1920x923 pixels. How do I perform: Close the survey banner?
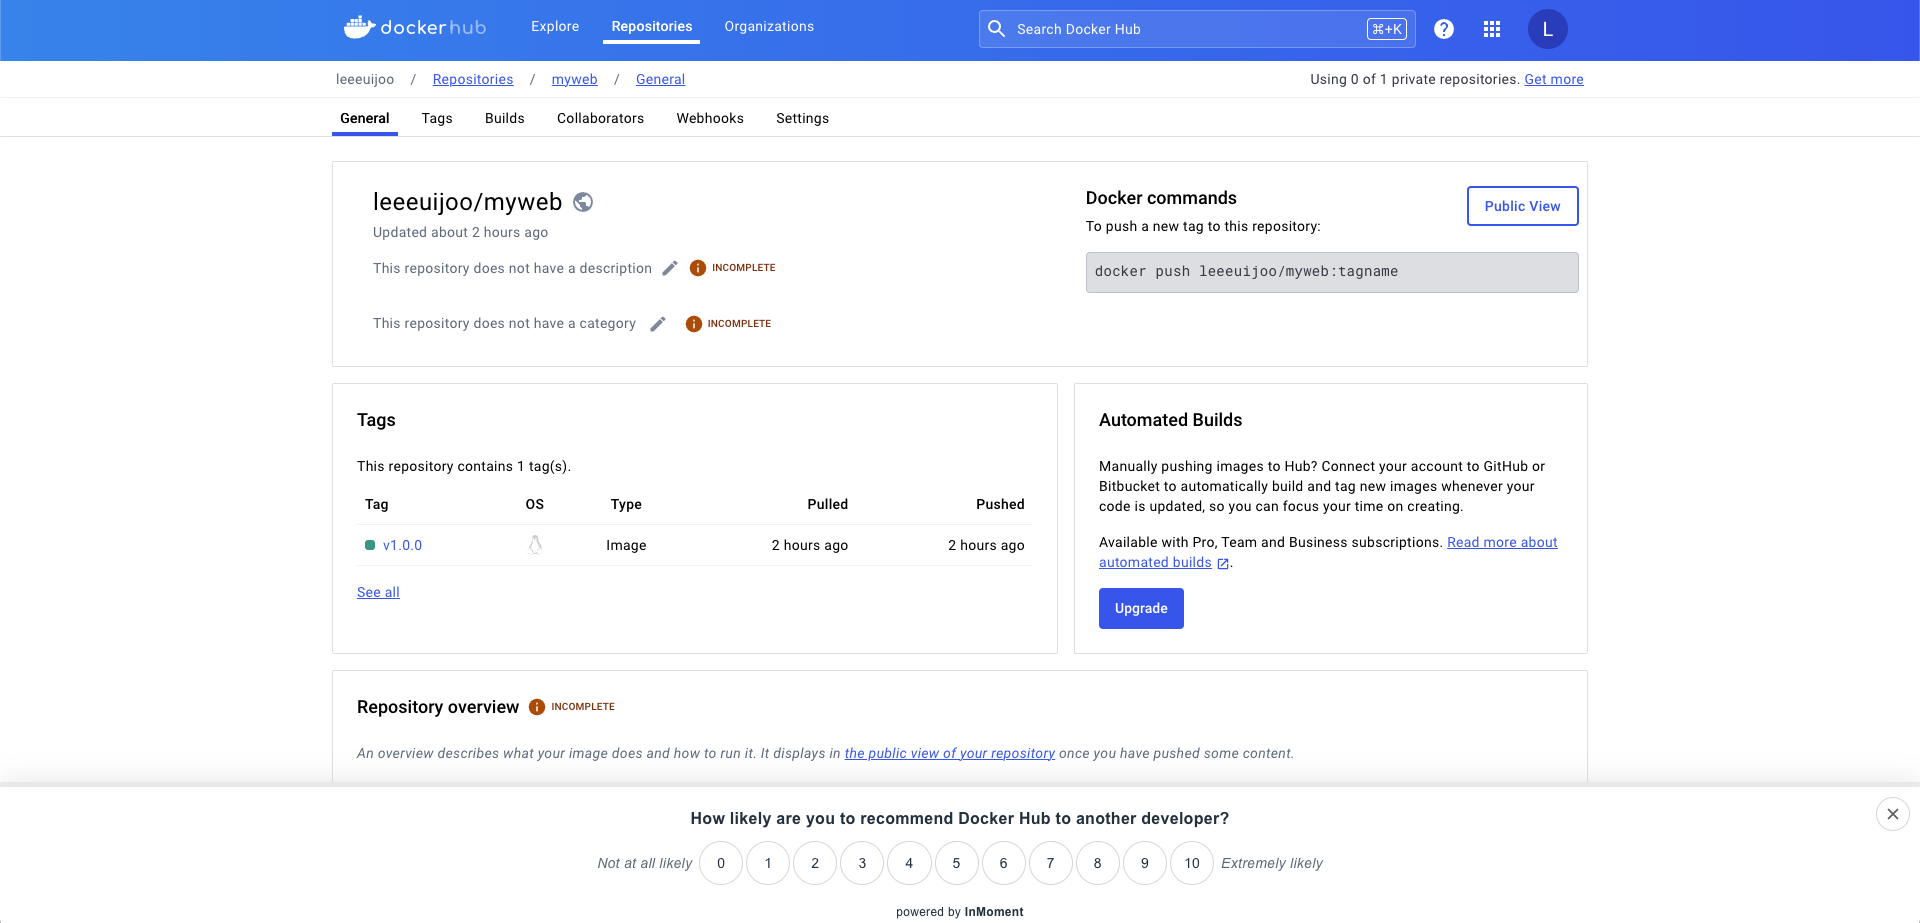coord(1892,814)
